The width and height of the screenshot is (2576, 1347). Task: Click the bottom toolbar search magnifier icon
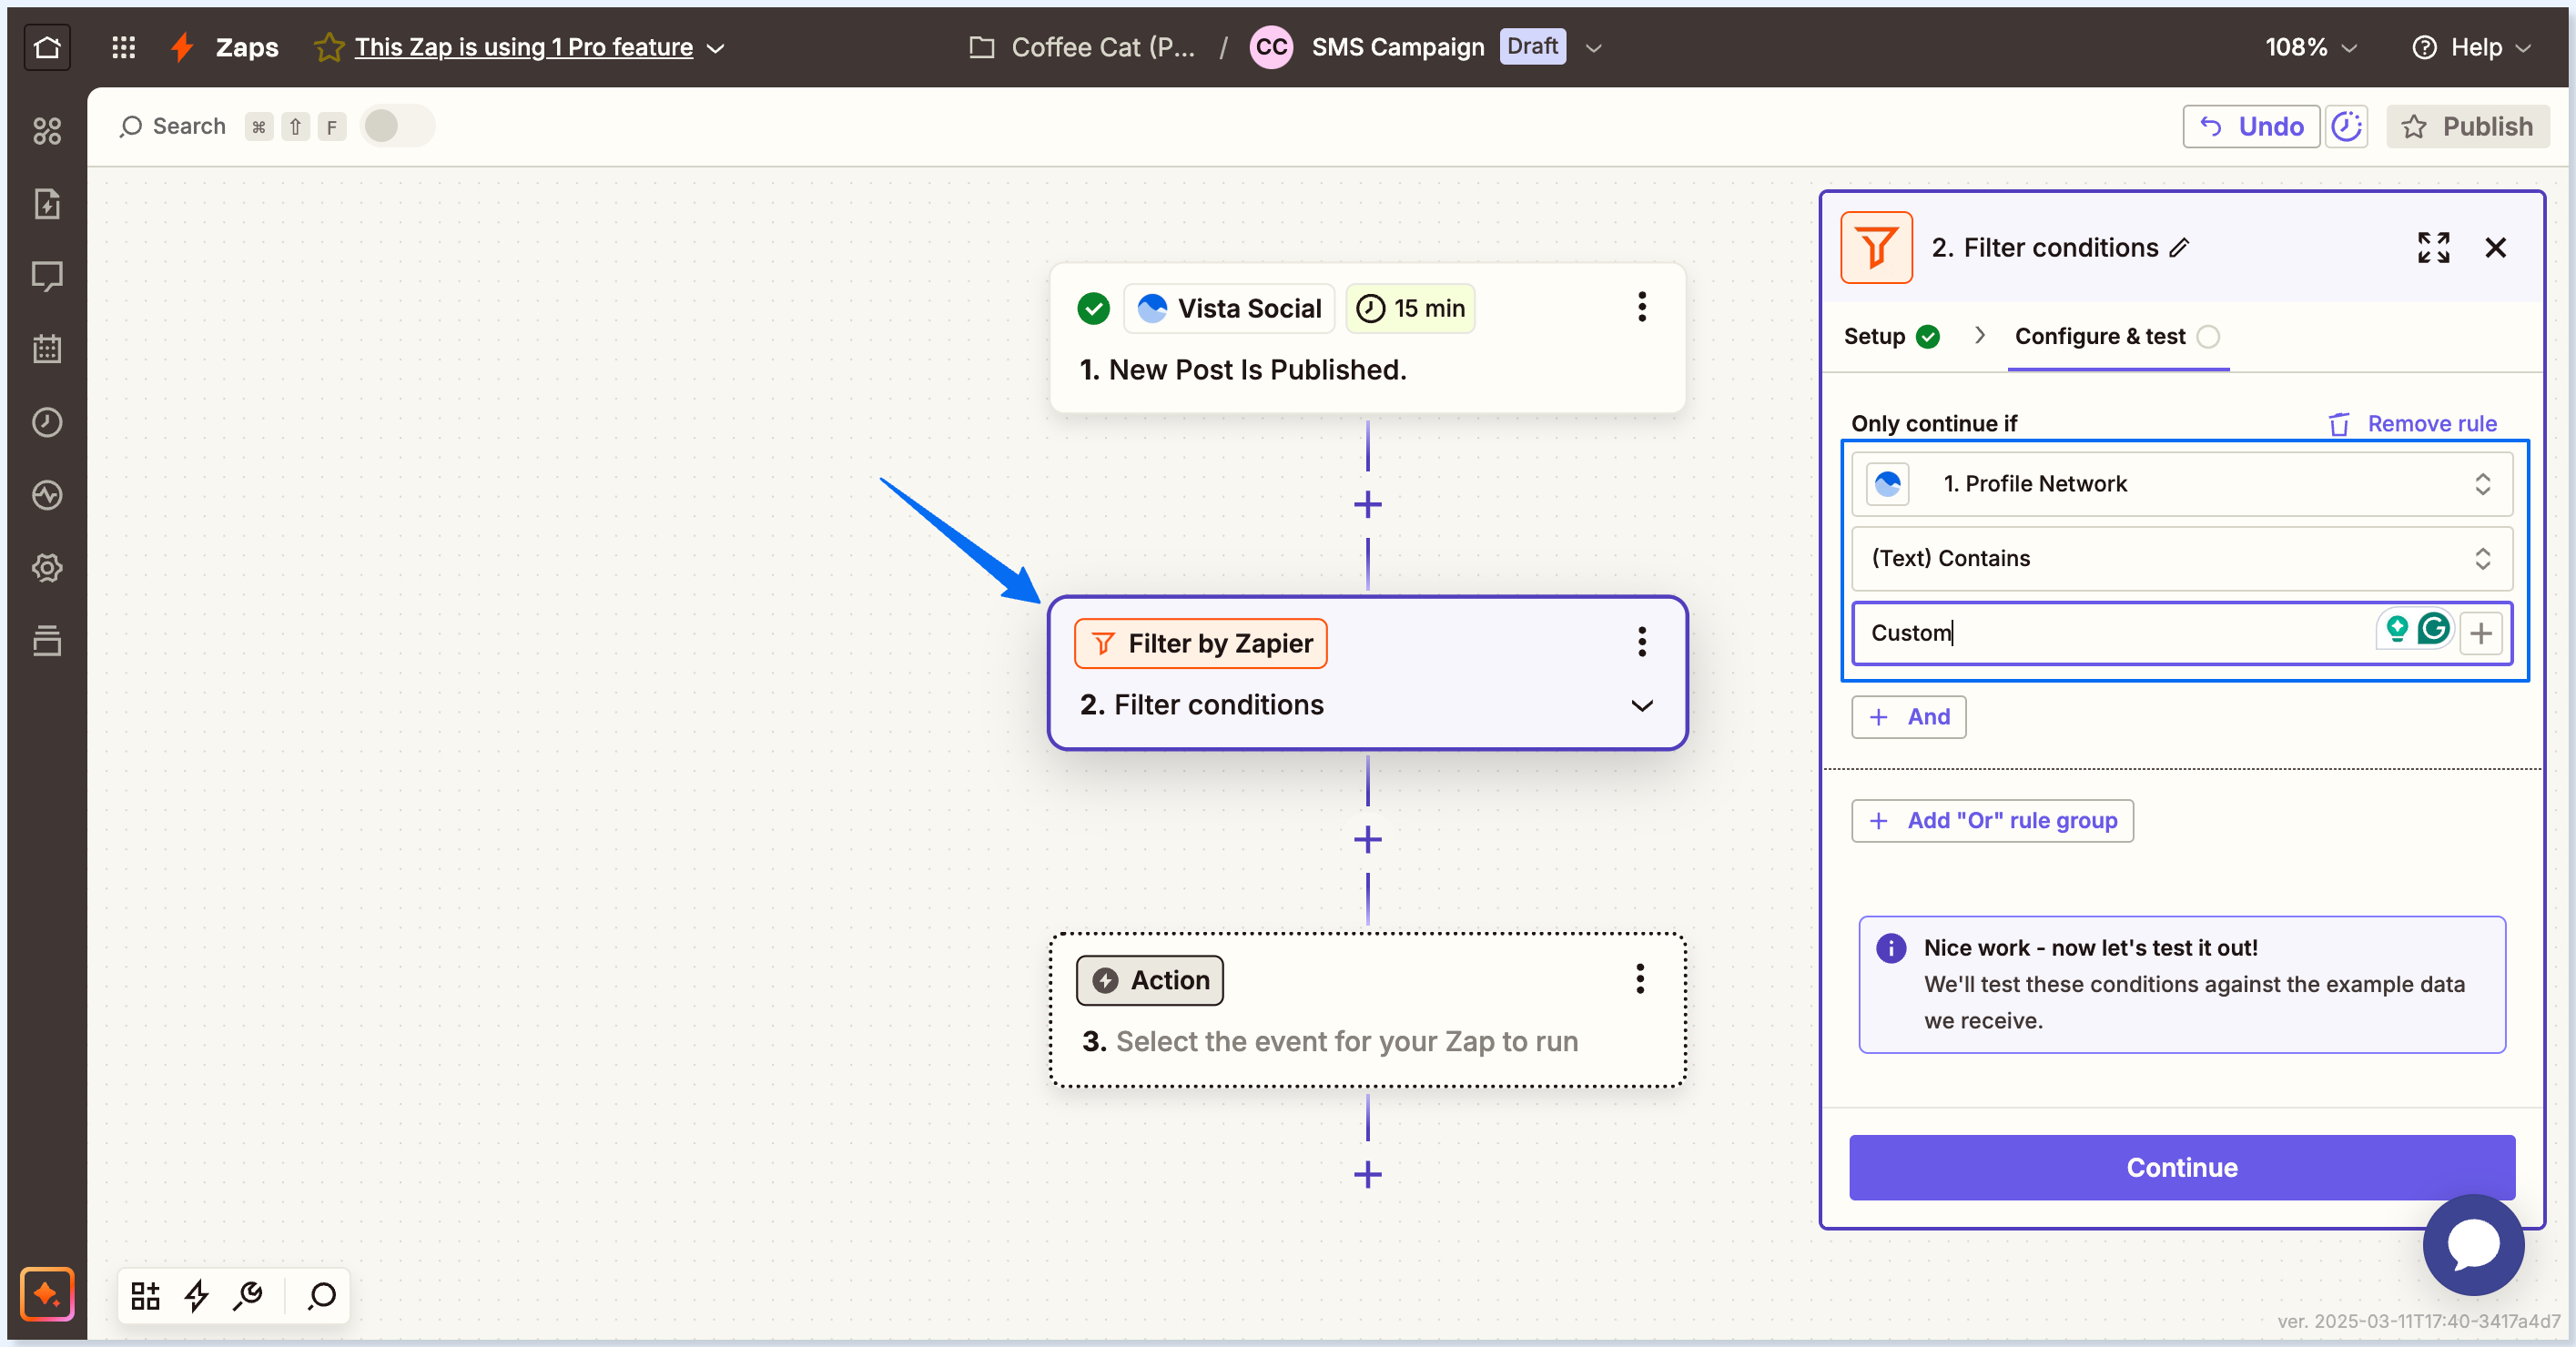pos(322,1295)
